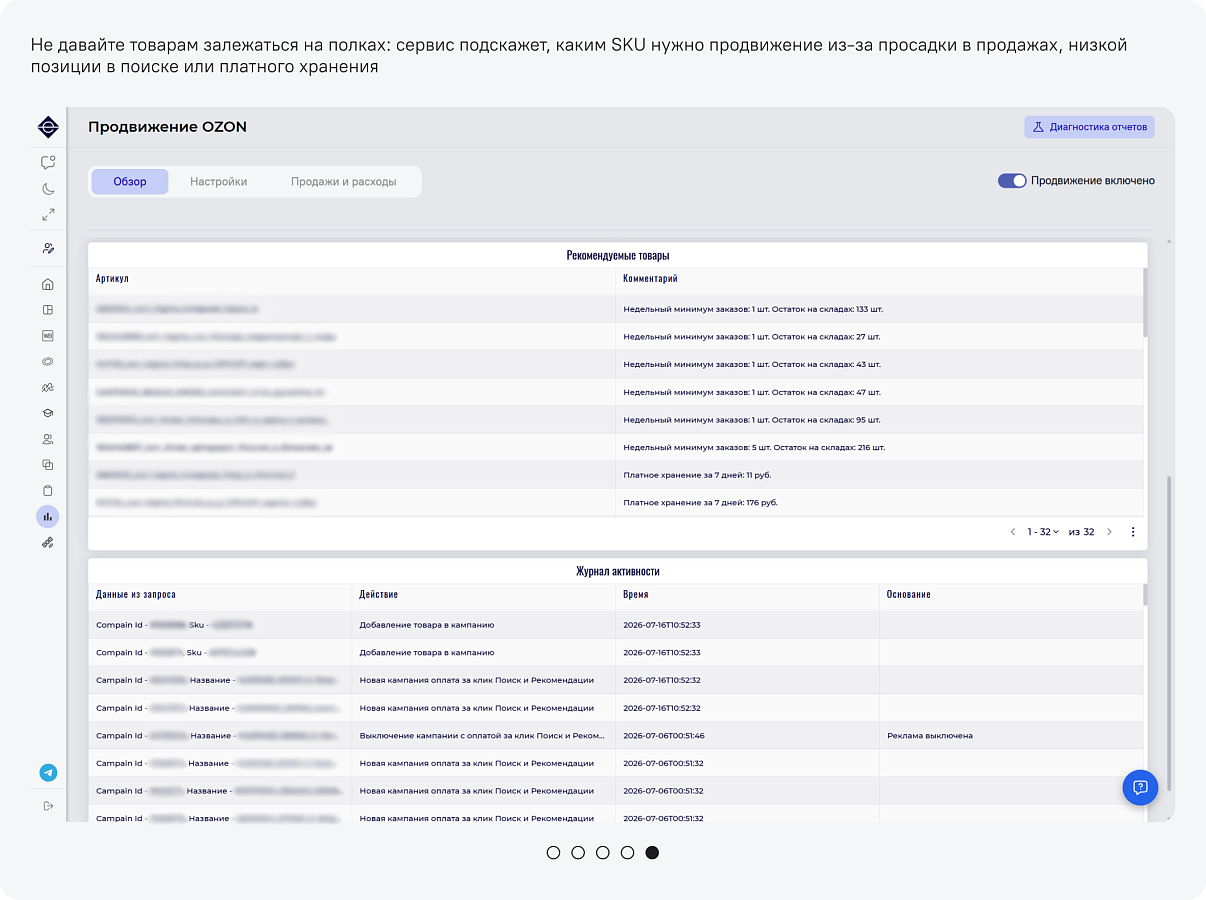Open the users icon in sidebar

pos(48,439)
